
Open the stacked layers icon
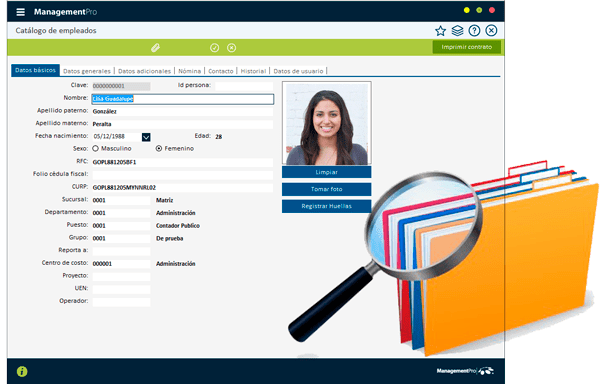tap(457, 31)
